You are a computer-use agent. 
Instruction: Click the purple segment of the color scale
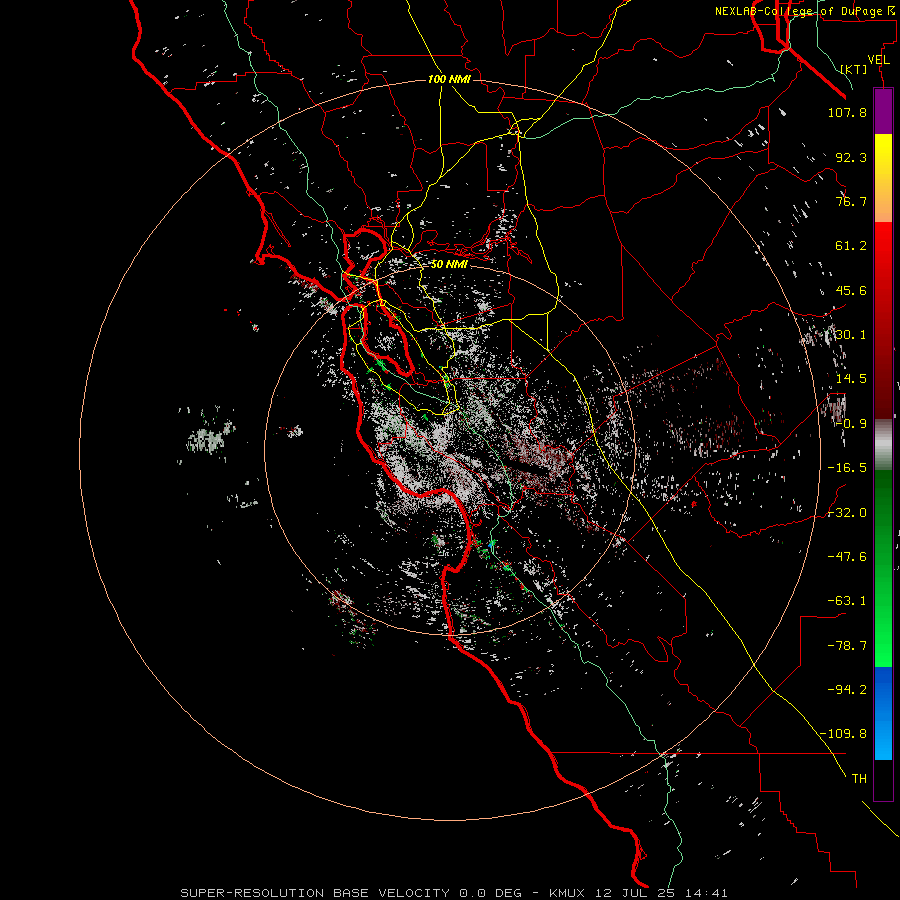tap(883, 111)
